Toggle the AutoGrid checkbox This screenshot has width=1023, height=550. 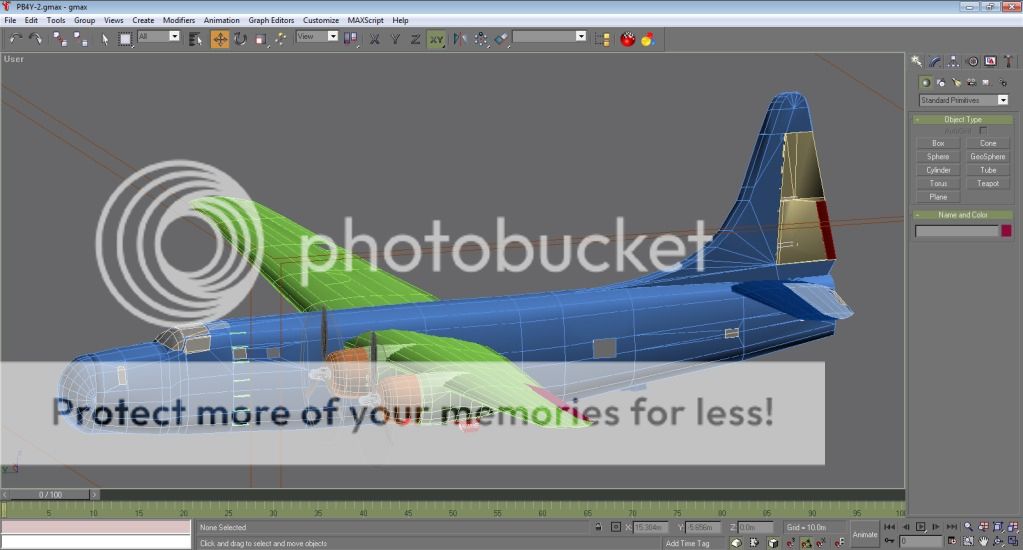coord(983,130)
